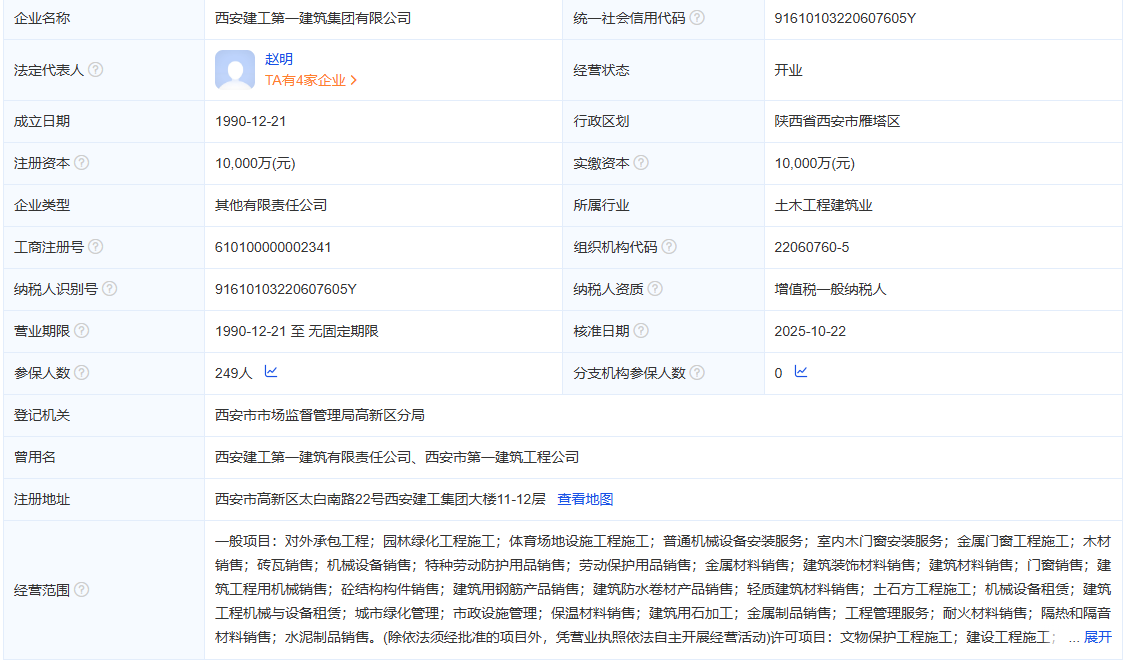Select registration authority 西安市市场监督管理局高新区分局
Viewport: 1125px width, 664px height.
tap(319, 415)
